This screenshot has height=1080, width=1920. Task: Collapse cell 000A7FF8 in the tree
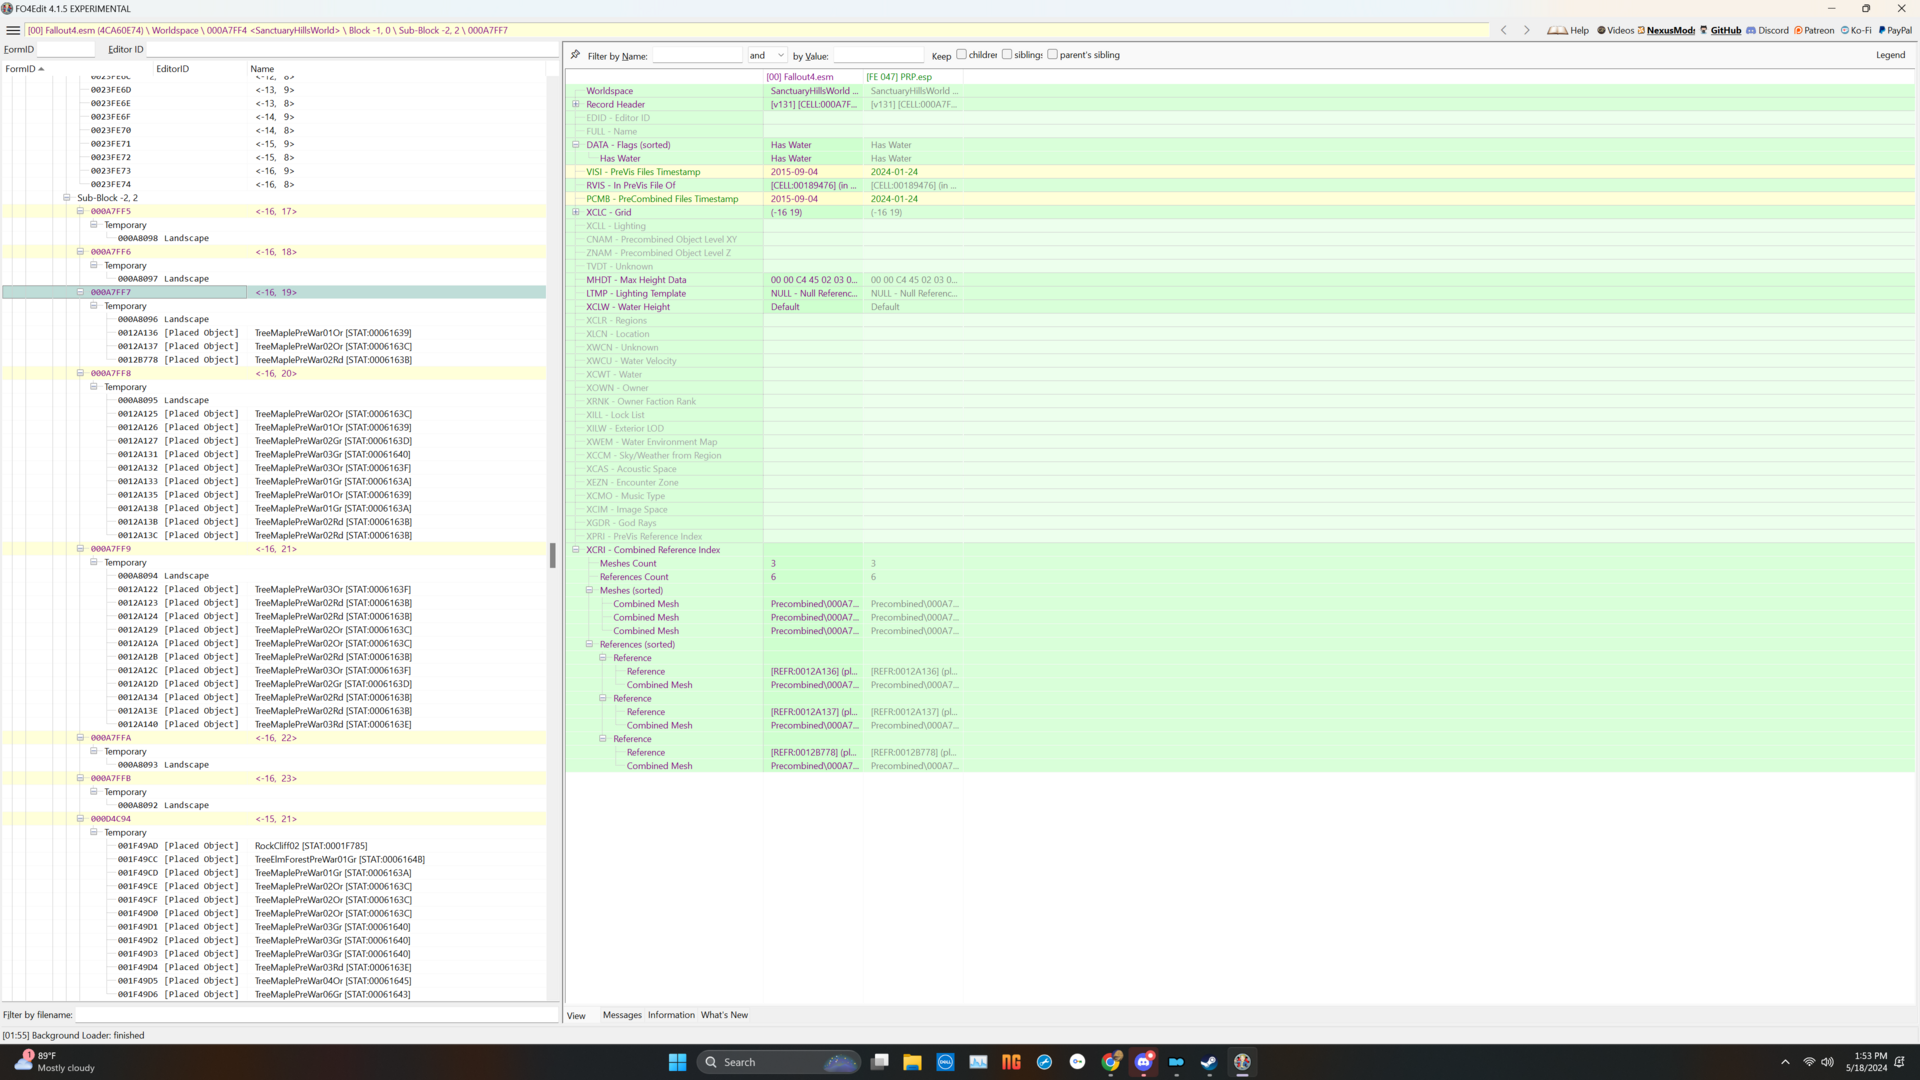(x=80, y=373)
